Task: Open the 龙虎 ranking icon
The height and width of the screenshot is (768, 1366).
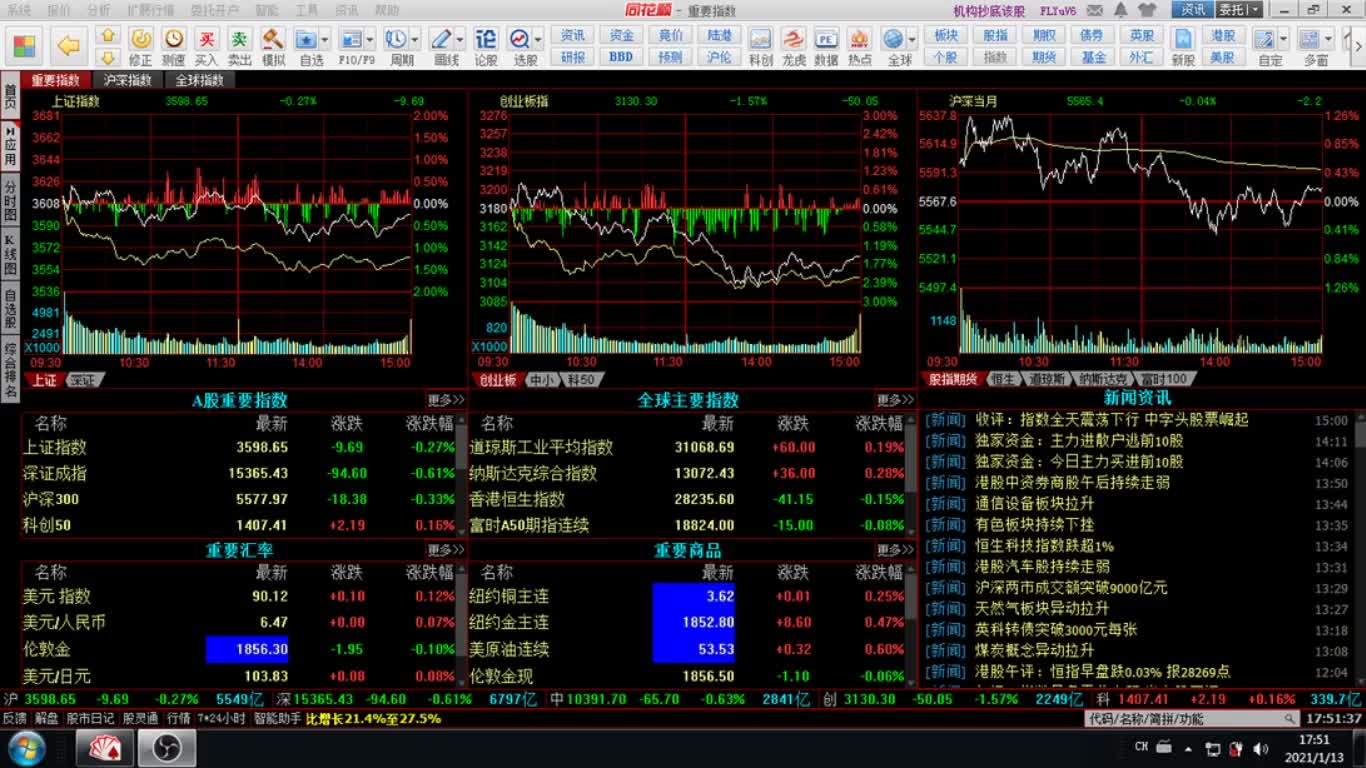Action: click(793, 46)
